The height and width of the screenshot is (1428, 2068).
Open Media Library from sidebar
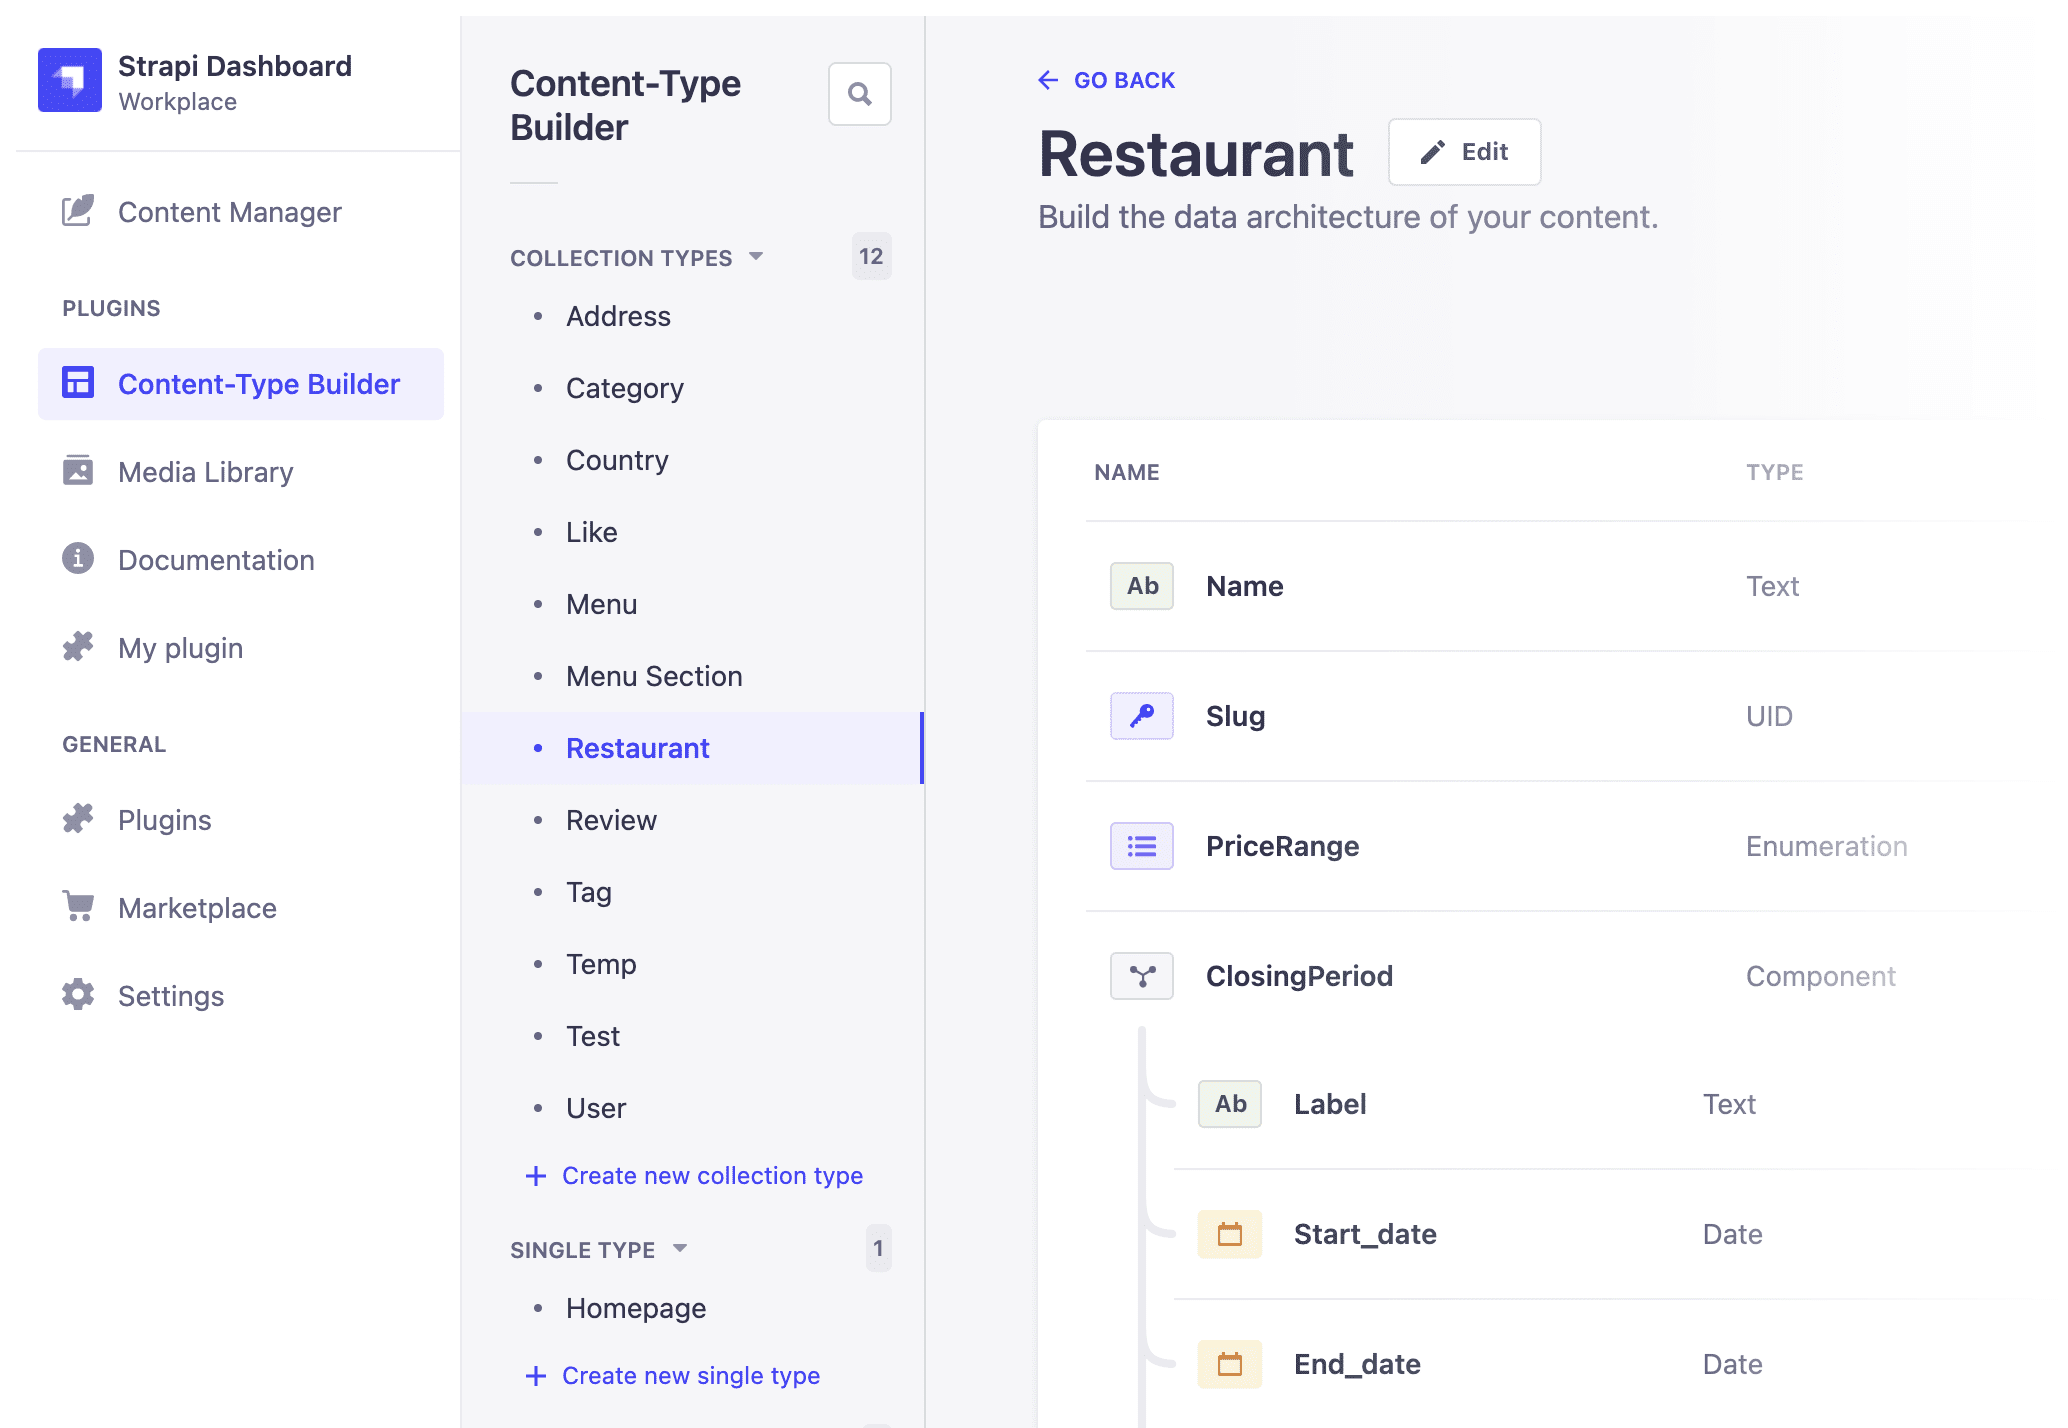[x=205, y=472]
